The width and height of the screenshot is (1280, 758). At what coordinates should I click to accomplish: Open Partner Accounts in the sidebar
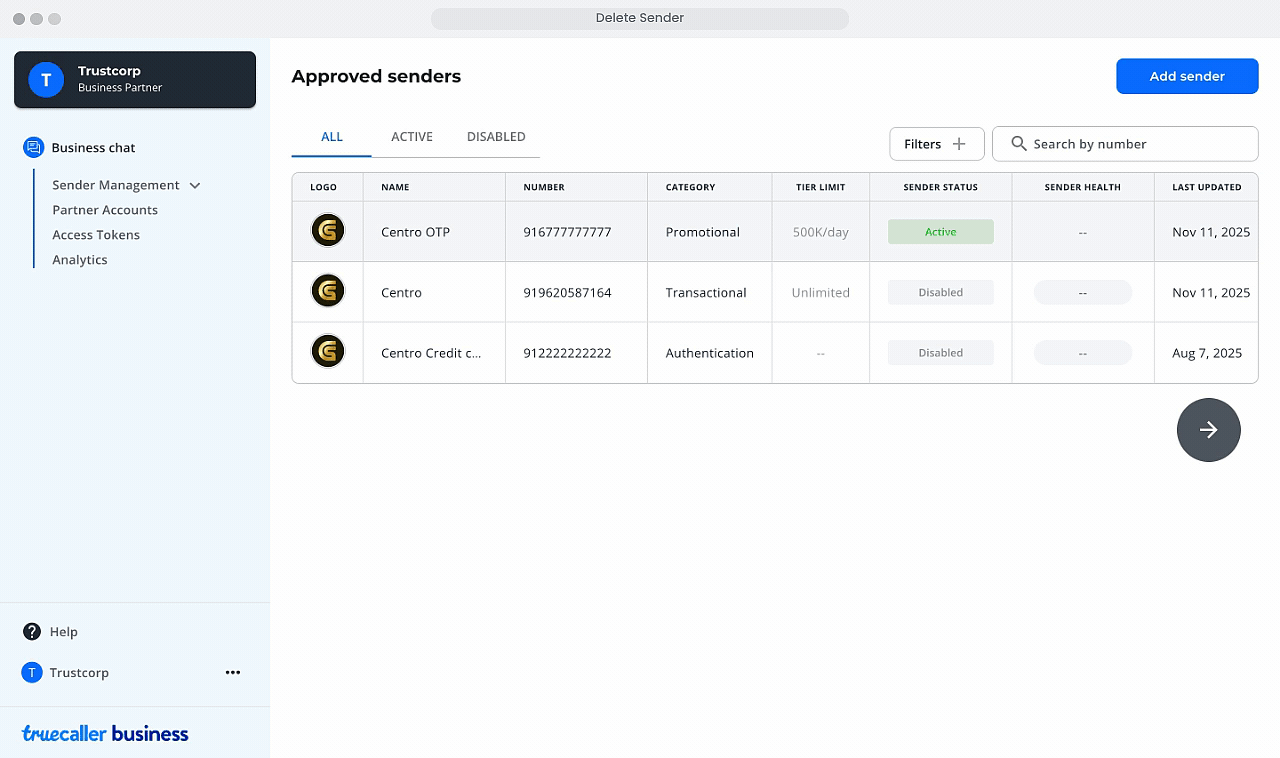(105, 210)
